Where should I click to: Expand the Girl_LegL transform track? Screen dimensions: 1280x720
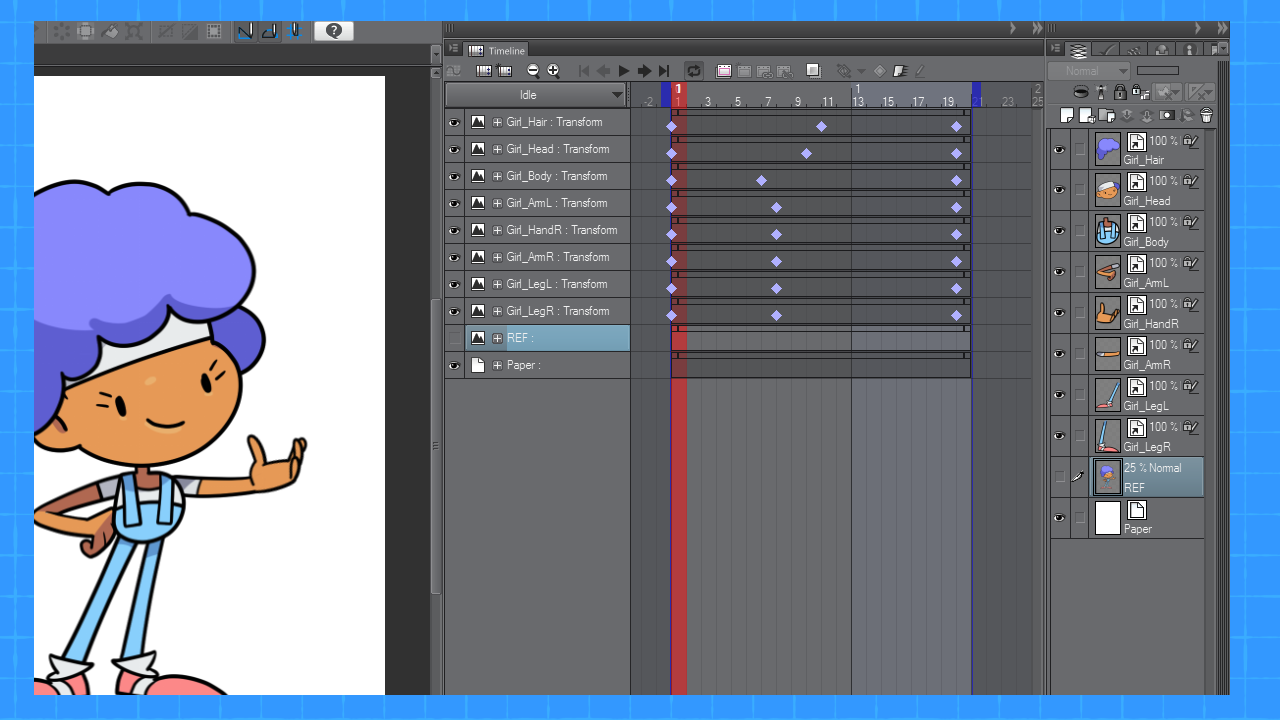[498, 284]
